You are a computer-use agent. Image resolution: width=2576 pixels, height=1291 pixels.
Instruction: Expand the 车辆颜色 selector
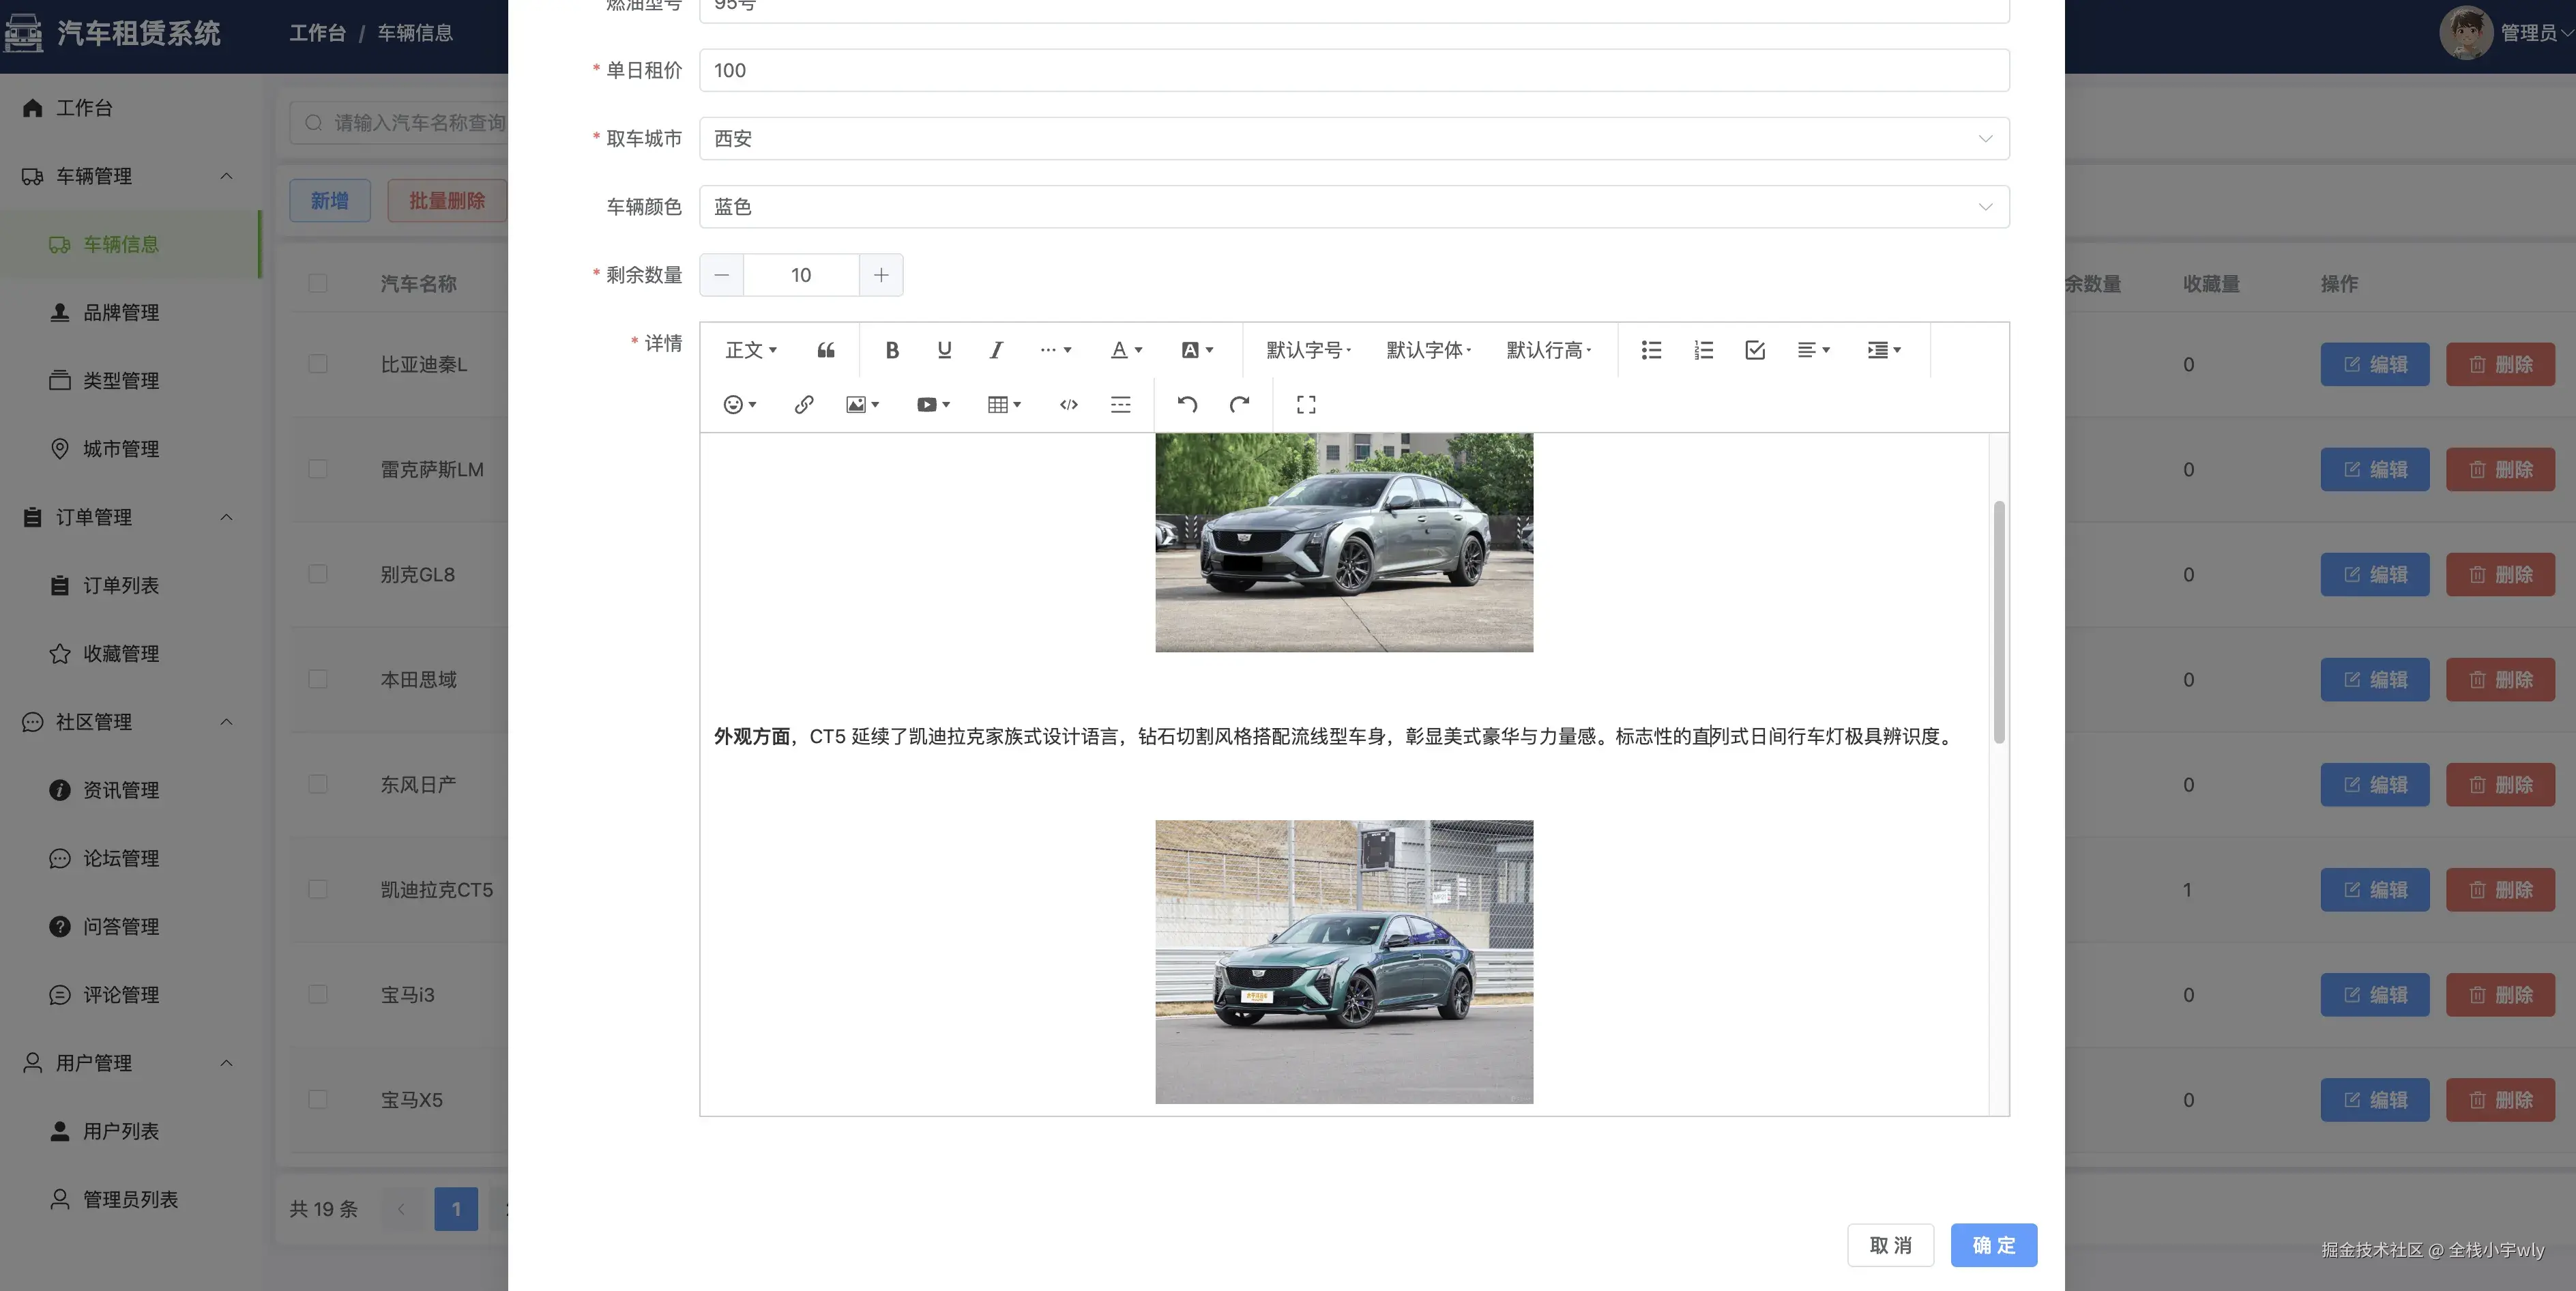coord(1354,206)
